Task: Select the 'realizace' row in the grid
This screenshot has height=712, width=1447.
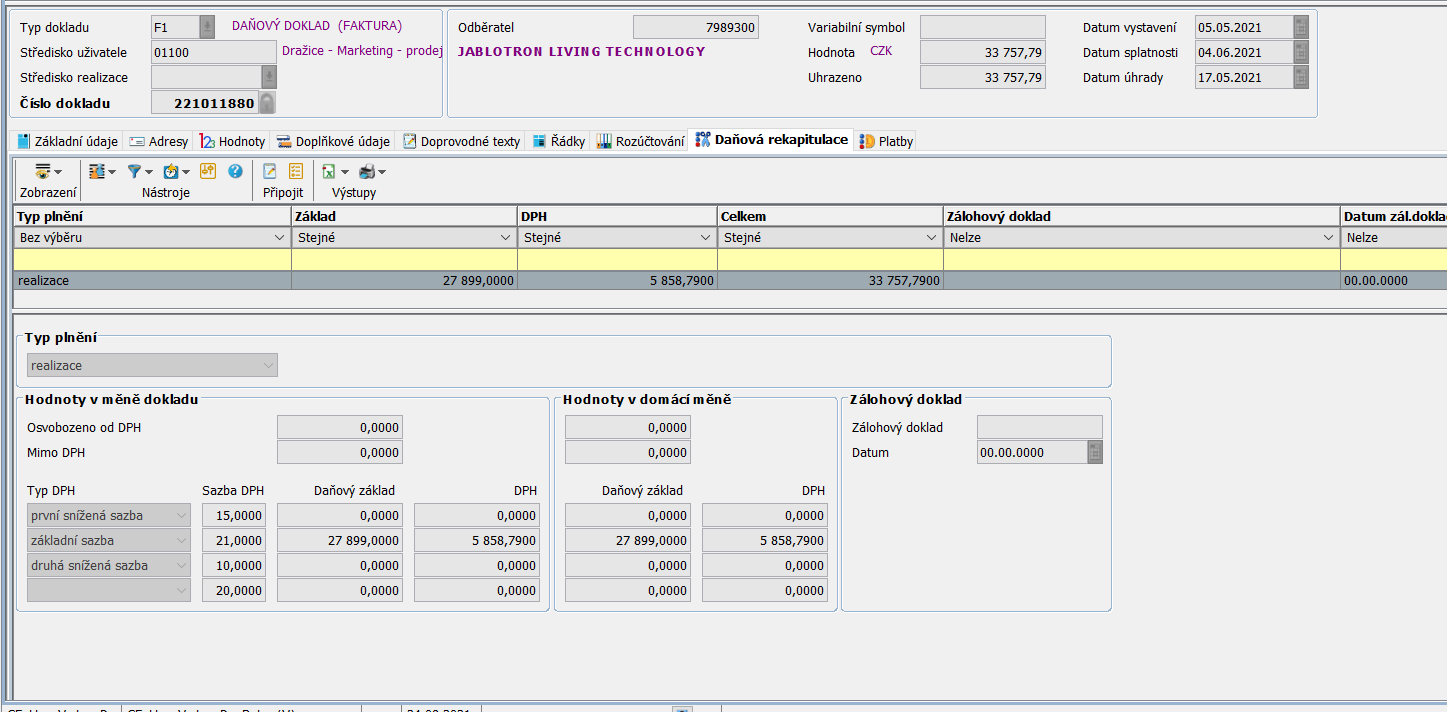Action: pos(150,281)
